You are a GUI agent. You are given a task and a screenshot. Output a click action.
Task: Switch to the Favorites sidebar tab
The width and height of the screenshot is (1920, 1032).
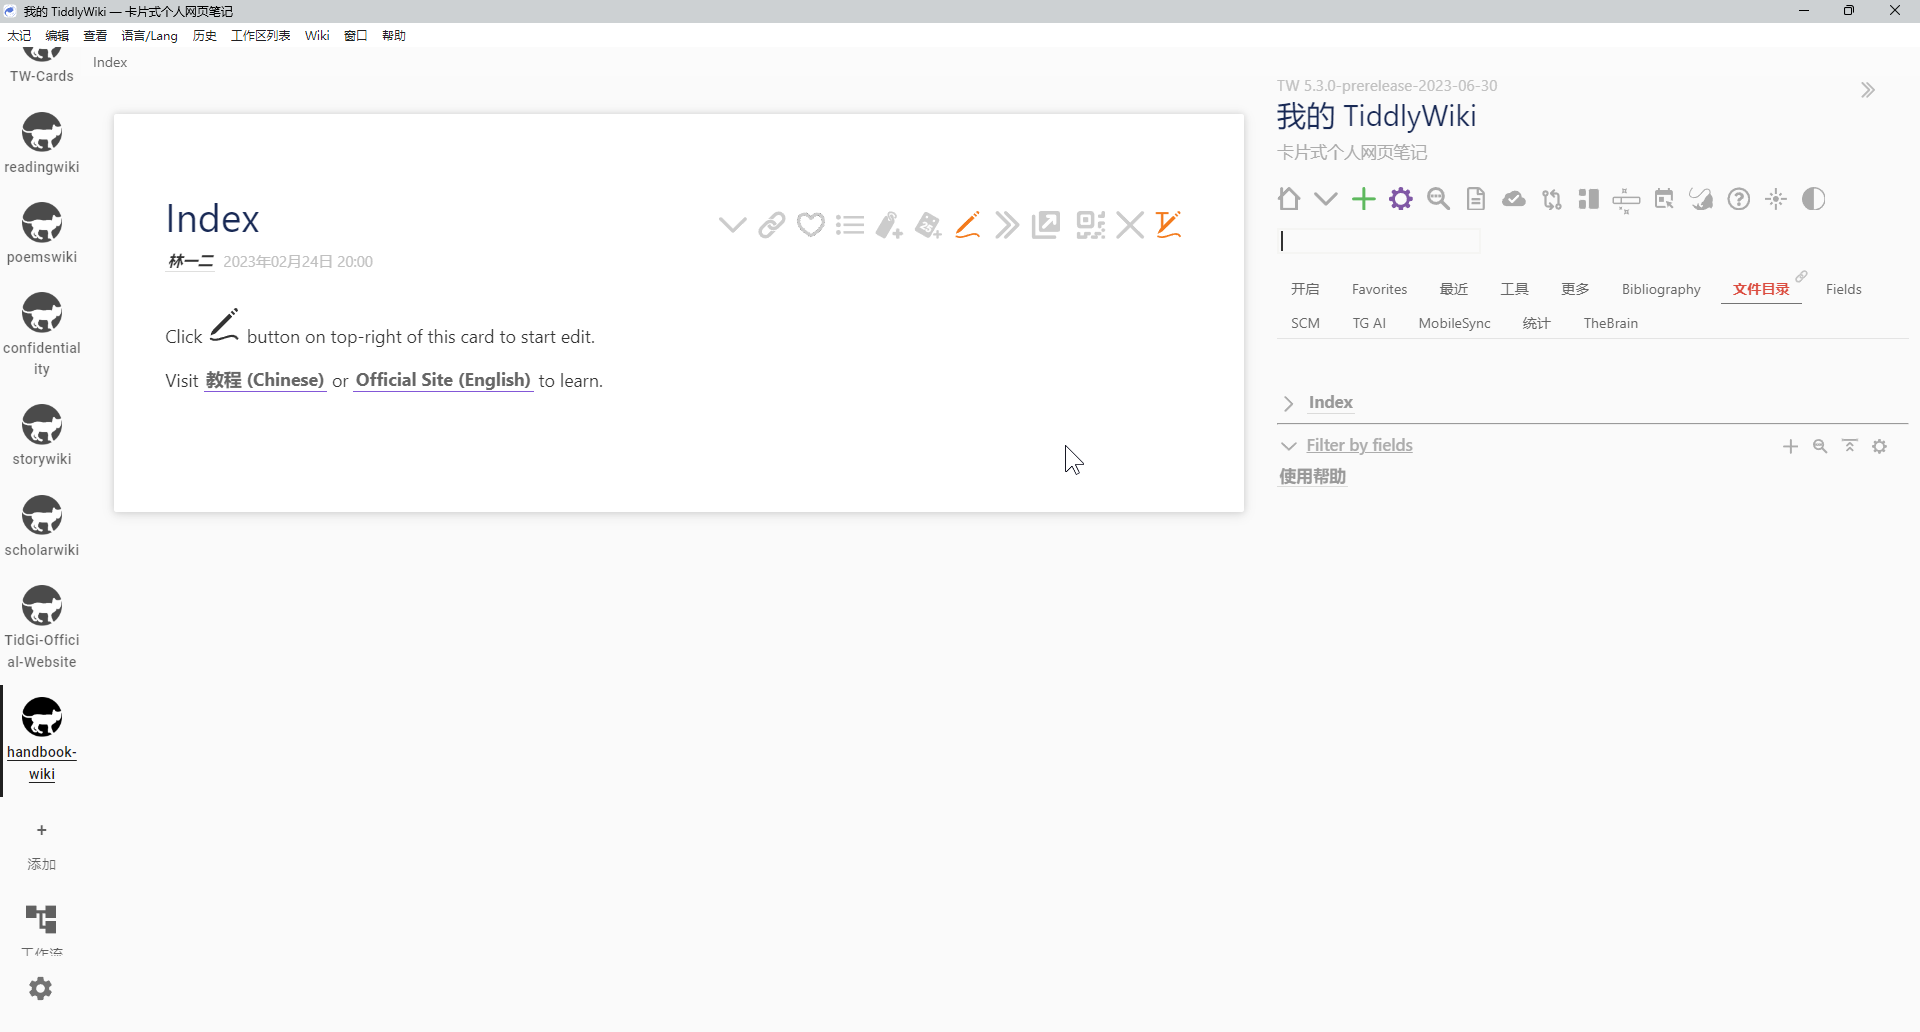[1379, 289]
